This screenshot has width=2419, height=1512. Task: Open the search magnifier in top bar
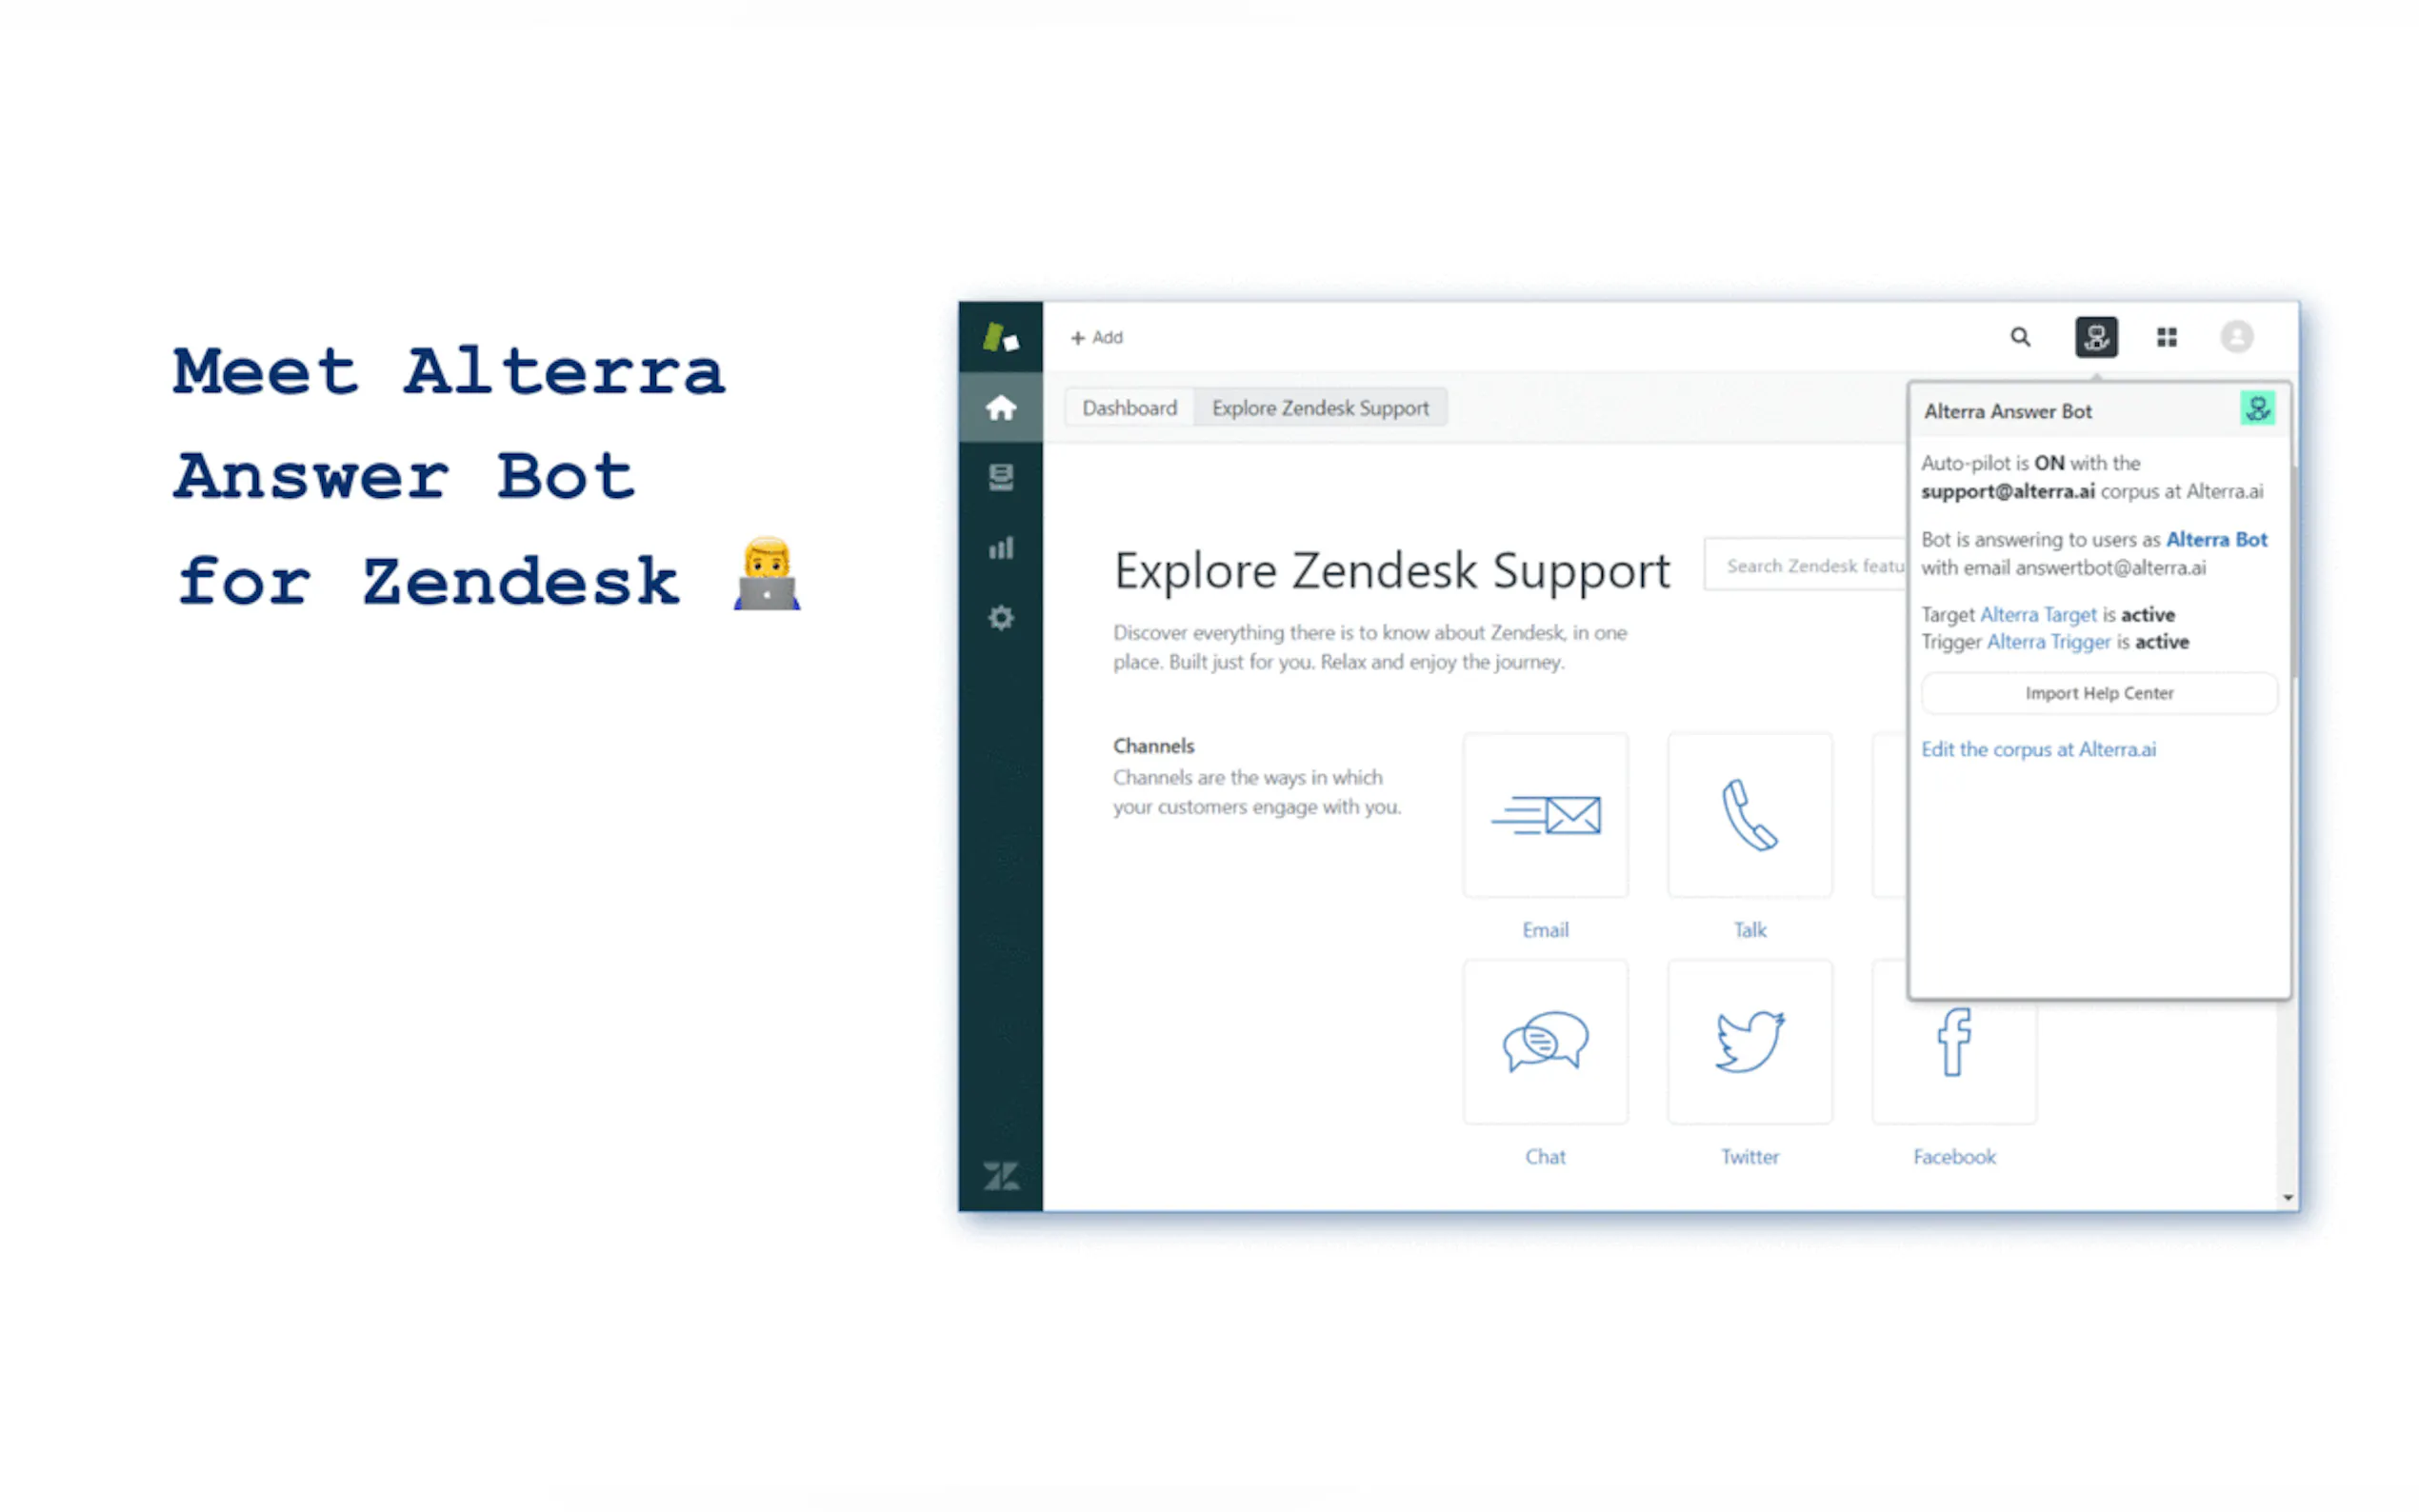click(2020, 337)
